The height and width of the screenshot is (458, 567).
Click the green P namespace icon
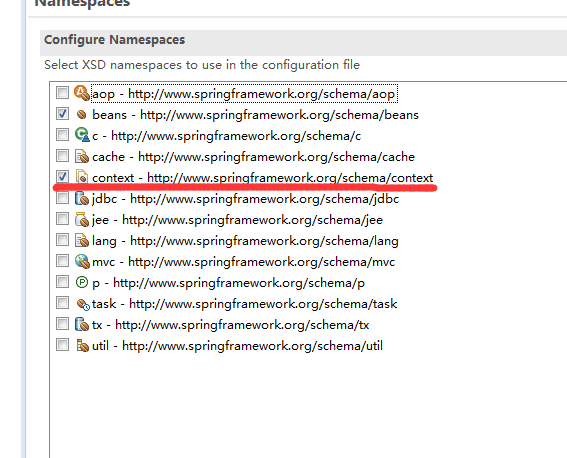tap(82, 282)
